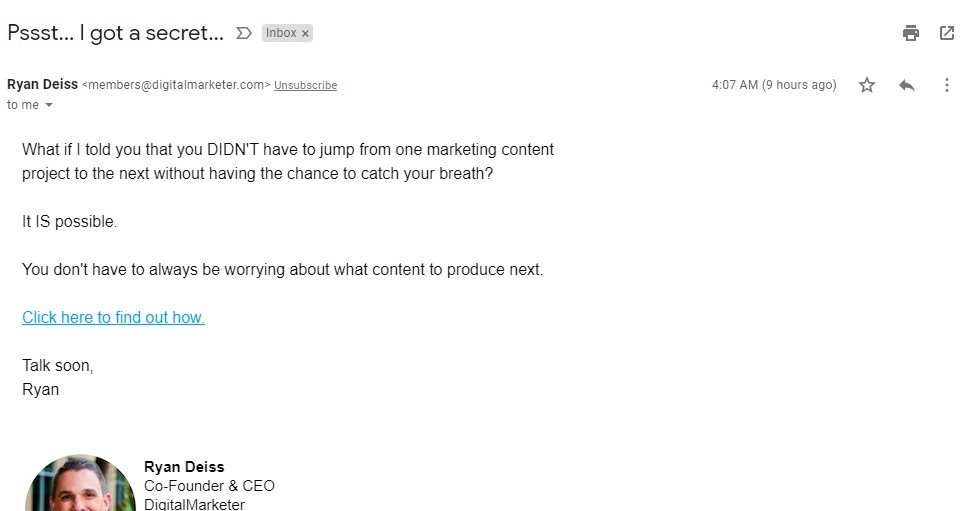Image resolution: width=975 pixels, height=511 pixels.
Task: Toggle the importance marker beside the subject
Action: tap(243, 33)
